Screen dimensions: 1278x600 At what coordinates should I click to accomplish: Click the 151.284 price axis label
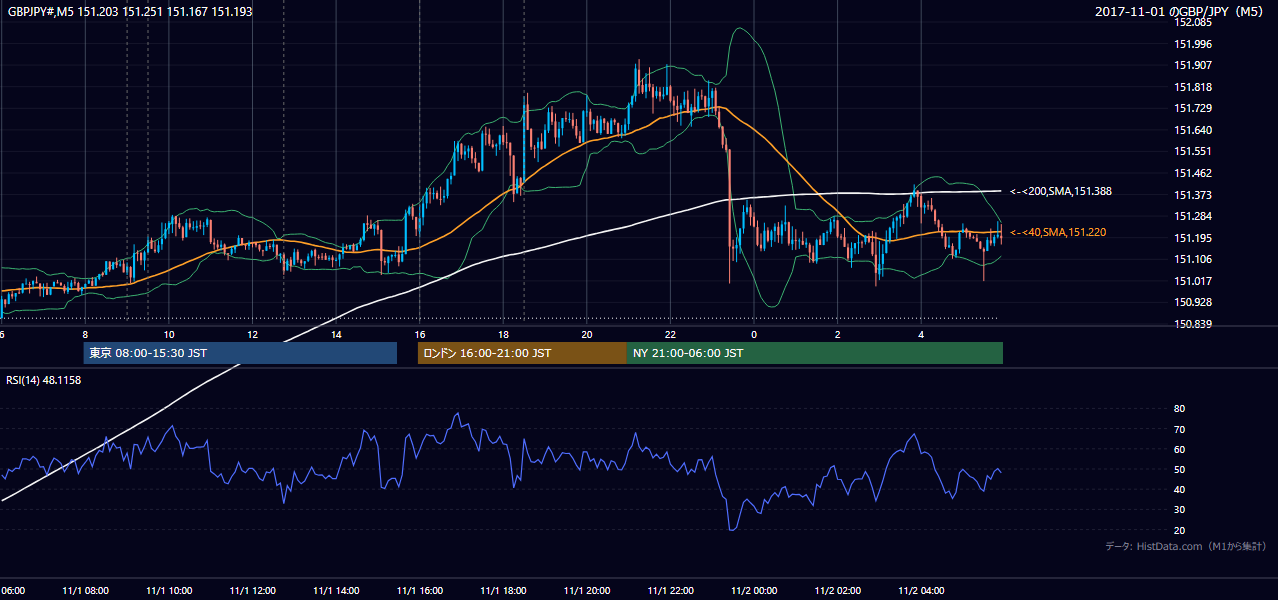(x=1194, y=216)
